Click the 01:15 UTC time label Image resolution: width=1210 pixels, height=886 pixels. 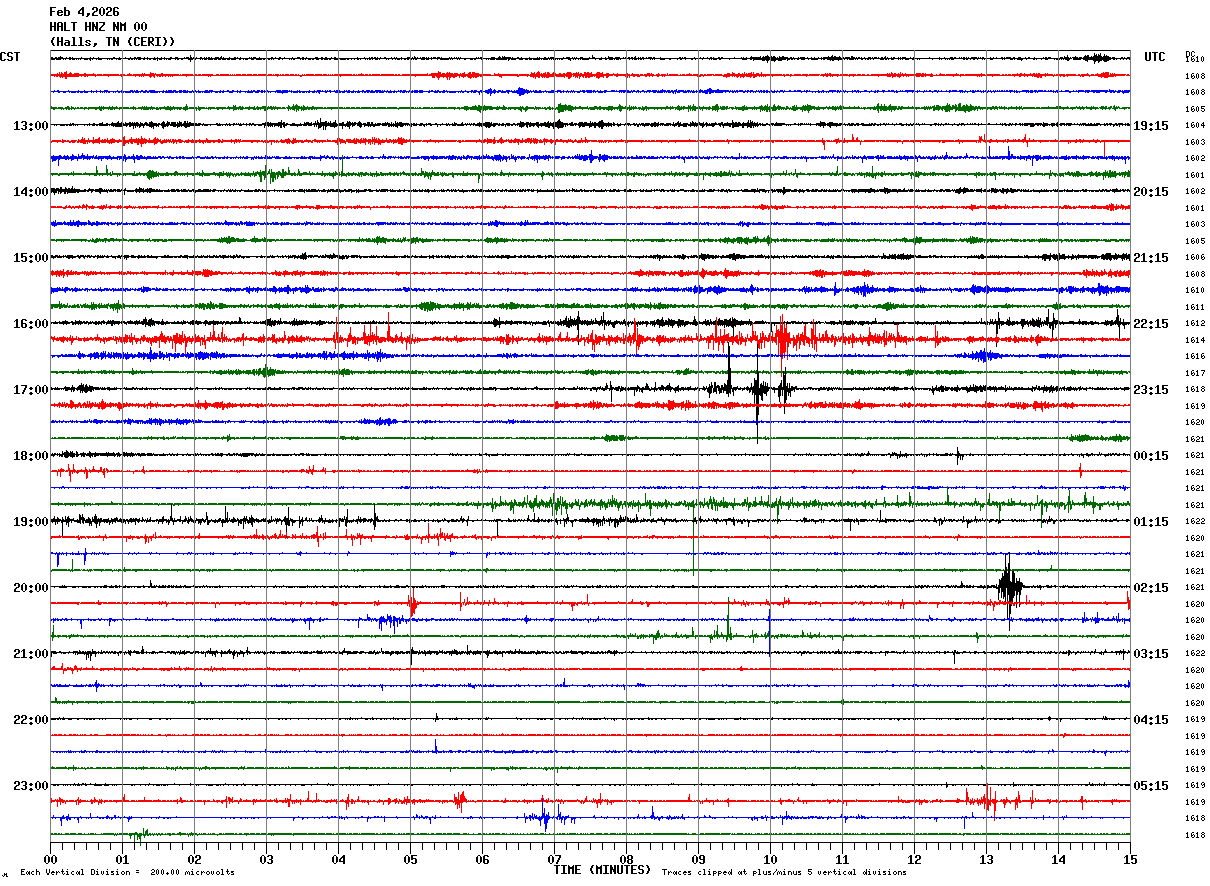pos(1151,522)
